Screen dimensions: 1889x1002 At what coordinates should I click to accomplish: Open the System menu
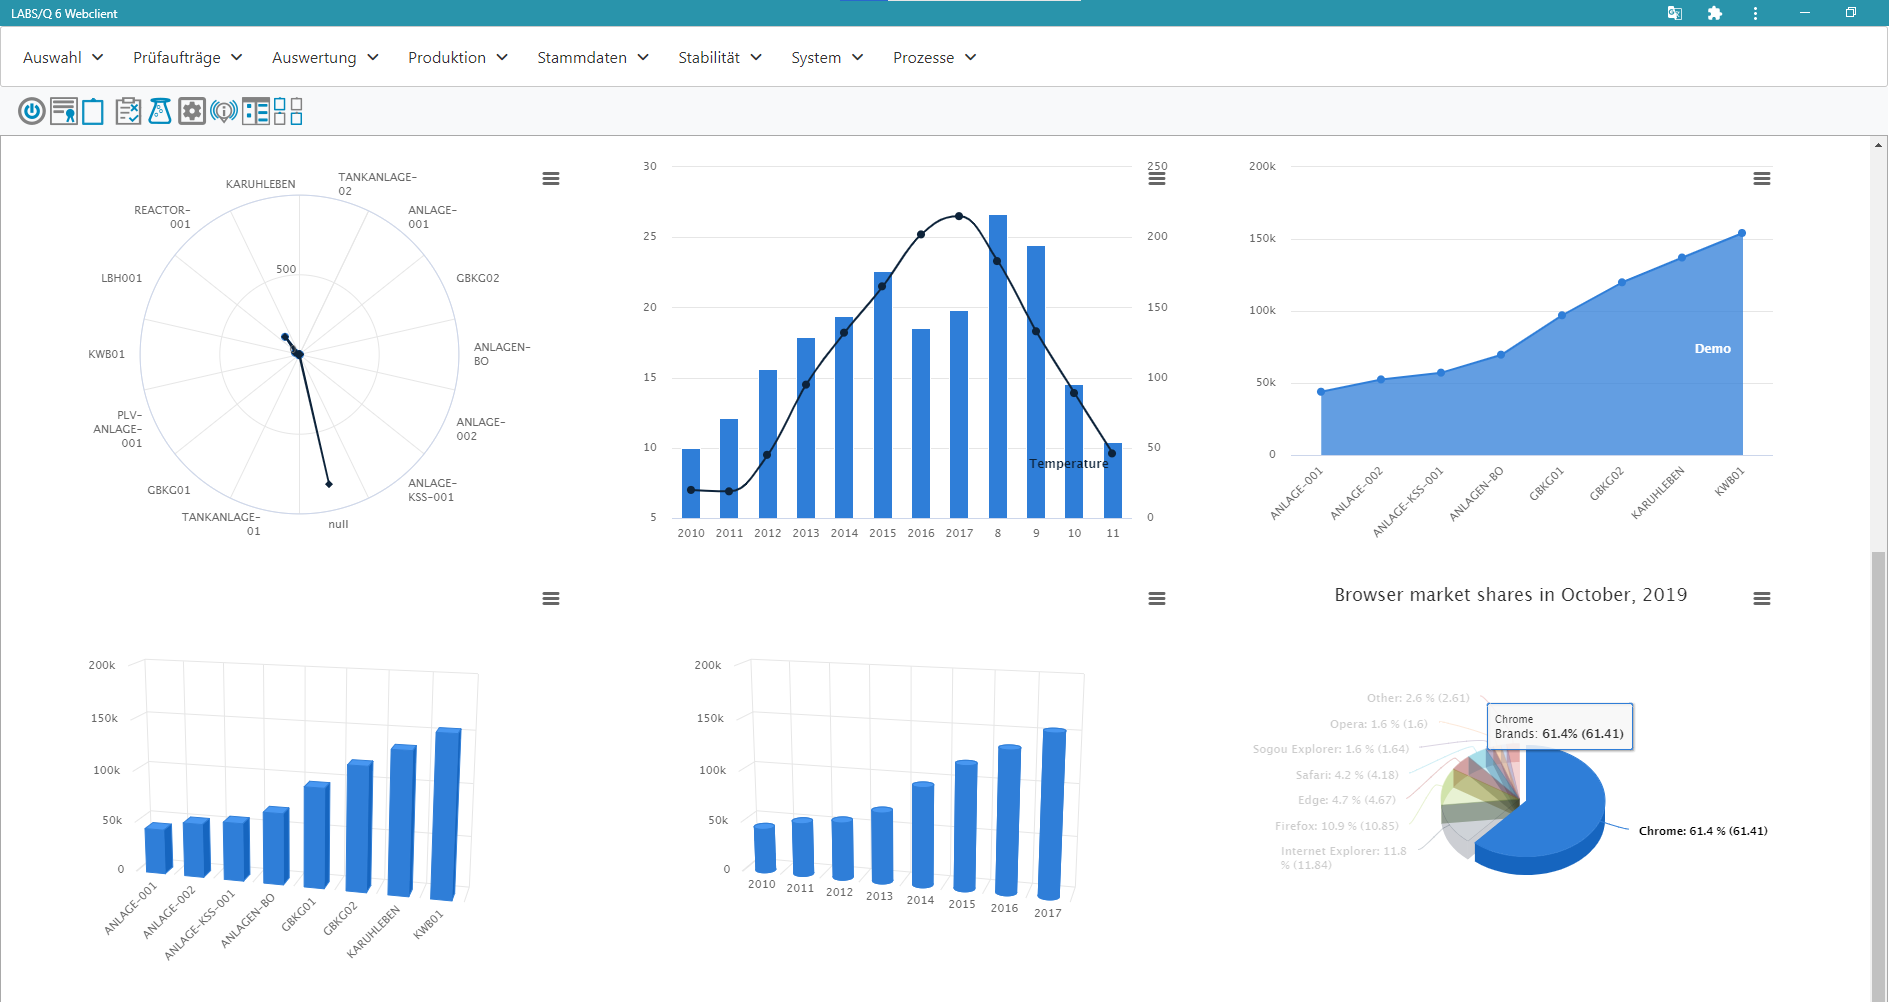827,58
